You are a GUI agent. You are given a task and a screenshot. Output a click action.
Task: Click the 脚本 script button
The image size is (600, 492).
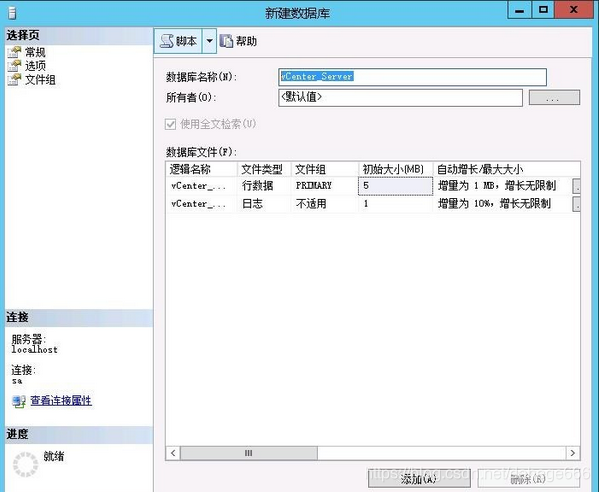[178, 41]
